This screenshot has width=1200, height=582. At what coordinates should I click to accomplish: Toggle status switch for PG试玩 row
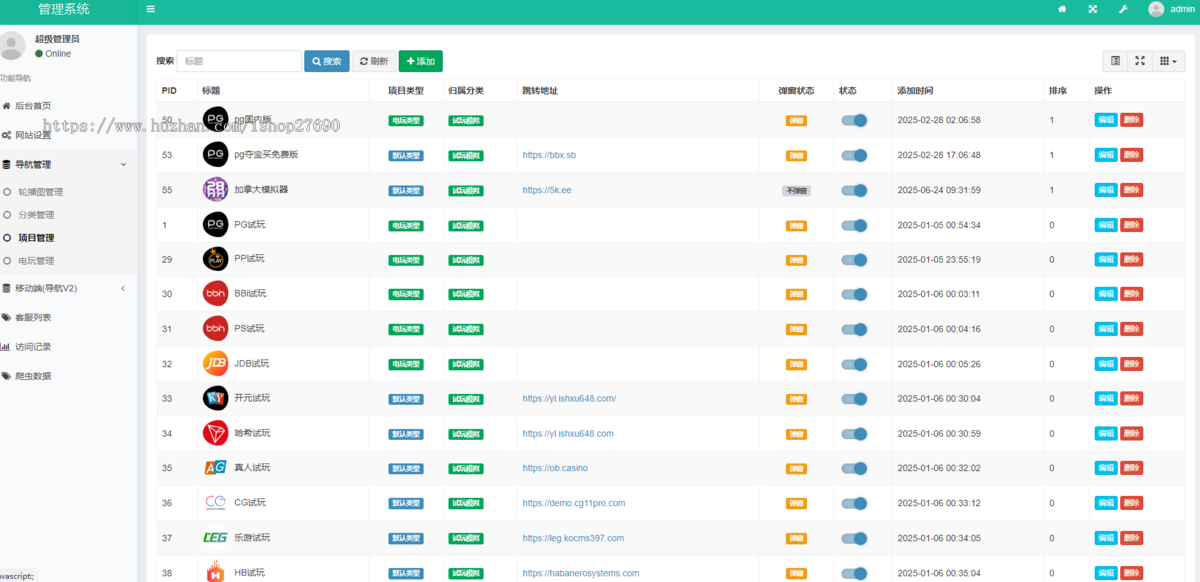point(854,225)
